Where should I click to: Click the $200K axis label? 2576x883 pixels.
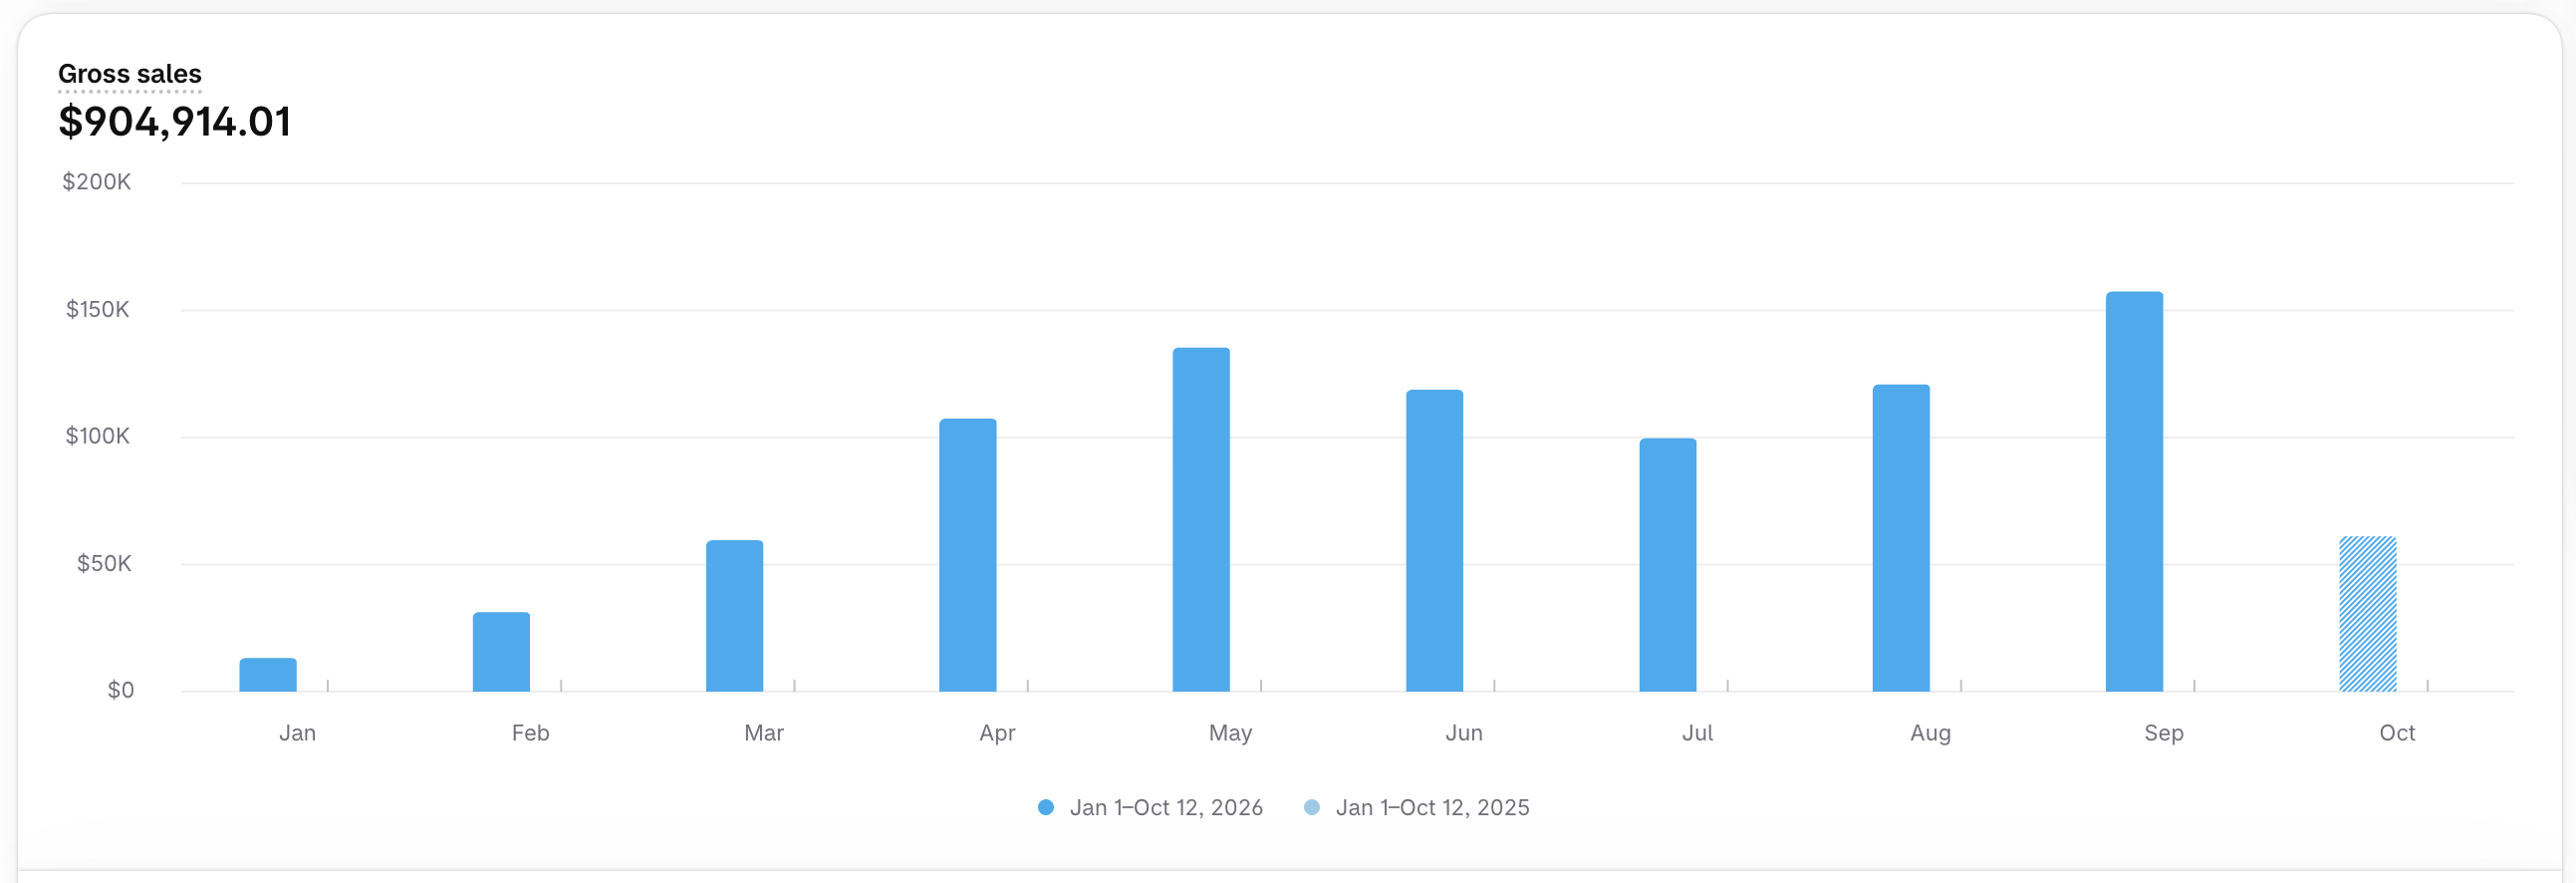pos(97,182)
